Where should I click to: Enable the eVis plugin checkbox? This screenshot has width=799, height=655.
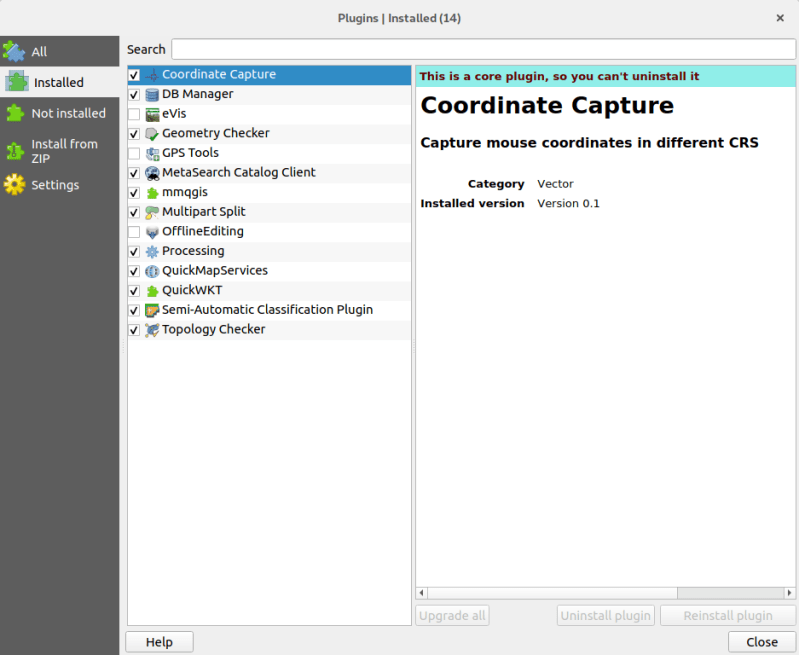134,114
